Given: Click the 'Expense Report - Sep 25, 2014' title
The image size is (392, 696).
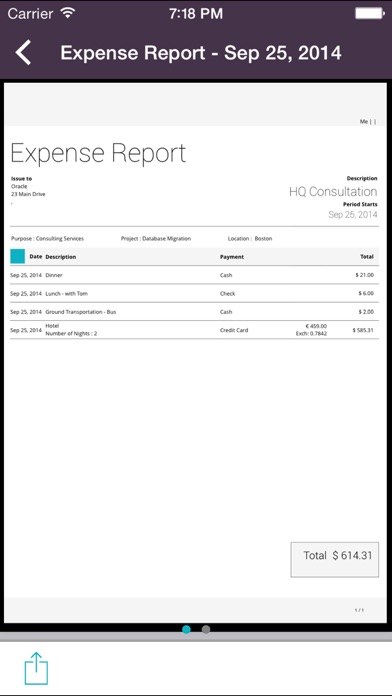Looking at the screenshot, I should pos(201,53).
